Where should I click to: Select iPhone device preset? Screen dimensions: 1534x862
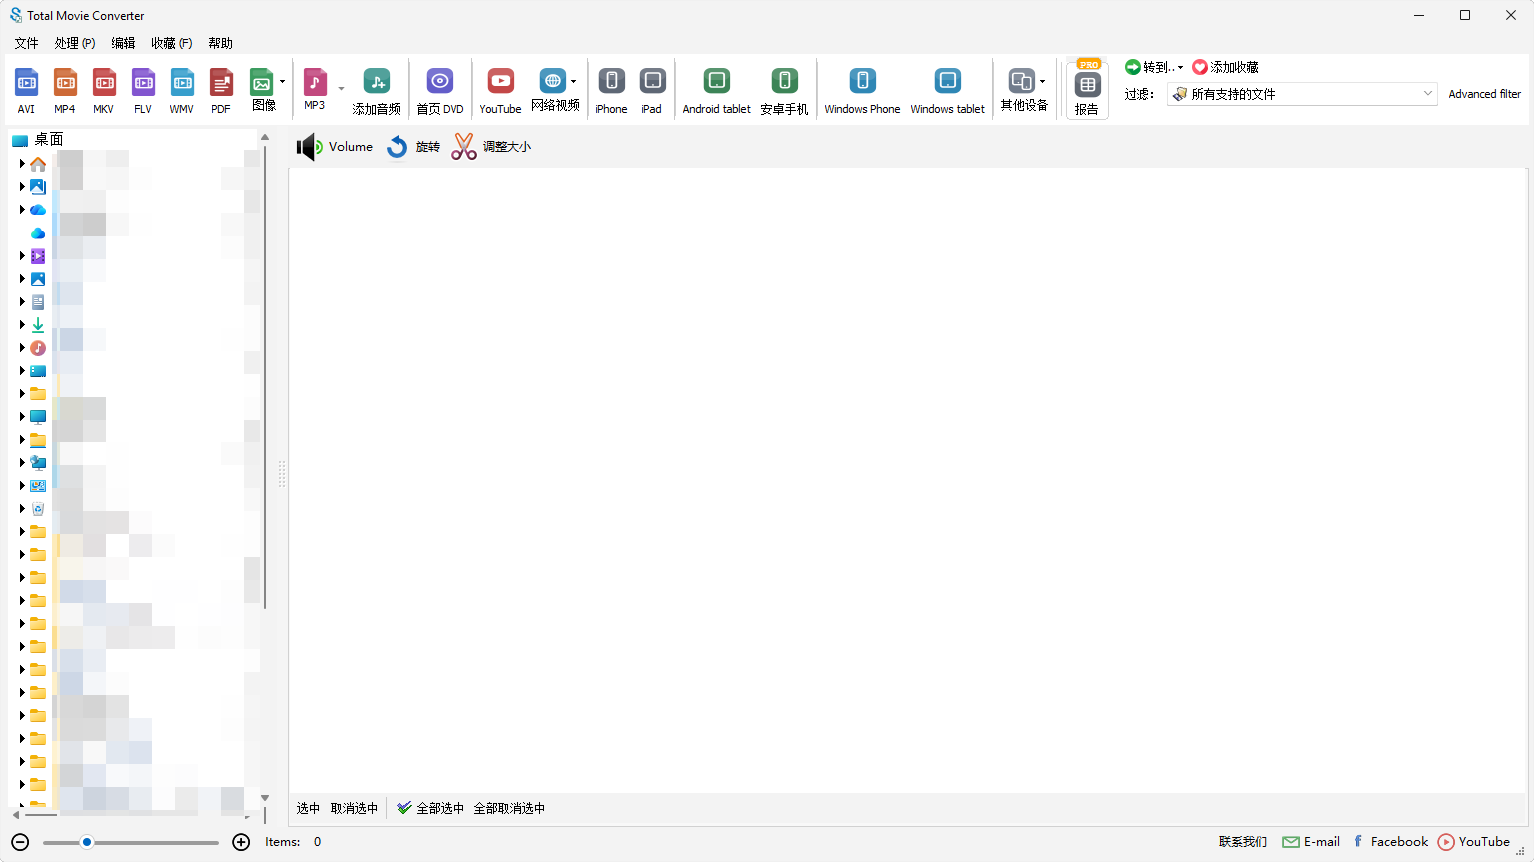611,91
